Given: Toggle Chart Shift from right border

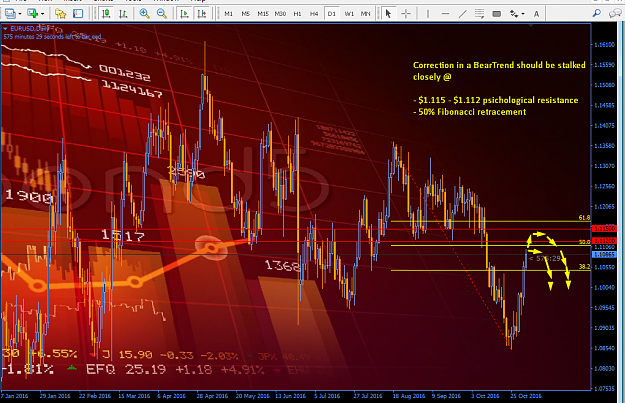Looking at the screenshot, I should click(x=202, y=14).
